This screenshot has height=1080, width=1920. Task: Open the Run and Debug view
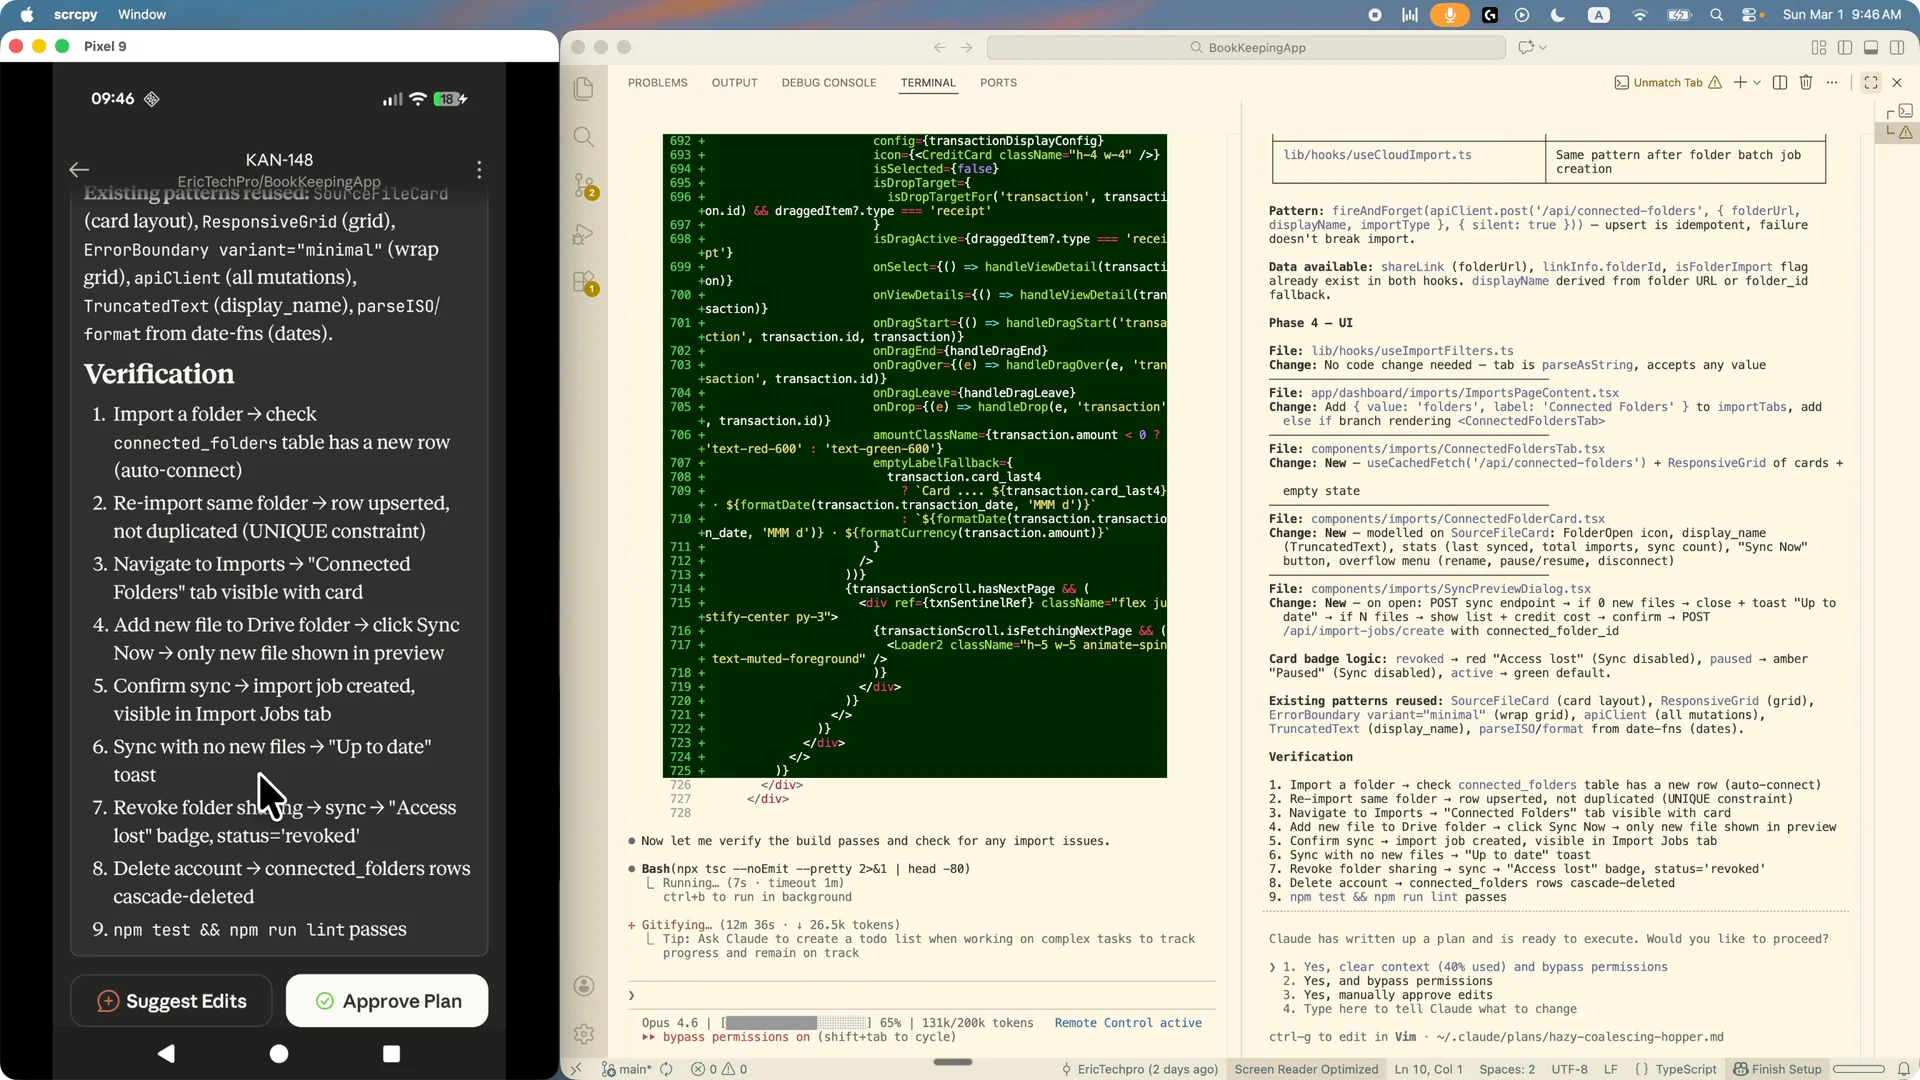tap(584, 234)
